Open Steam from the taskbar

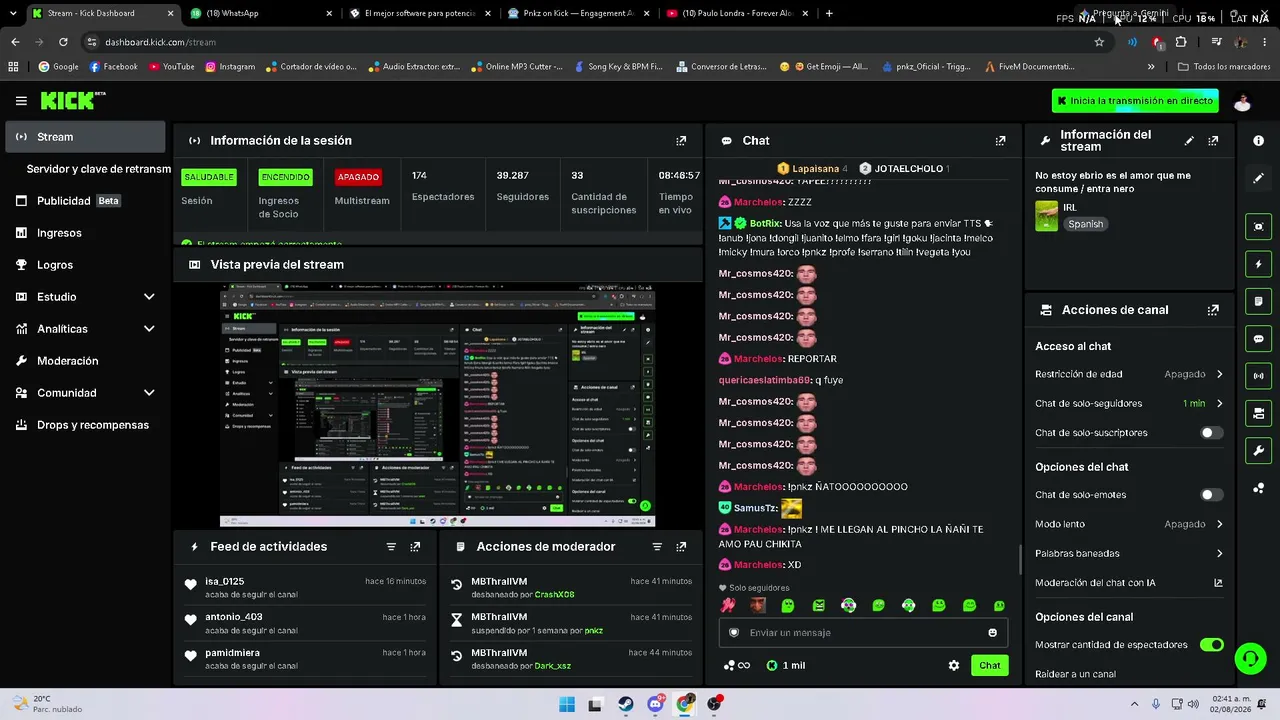click(x=625, y=704)
